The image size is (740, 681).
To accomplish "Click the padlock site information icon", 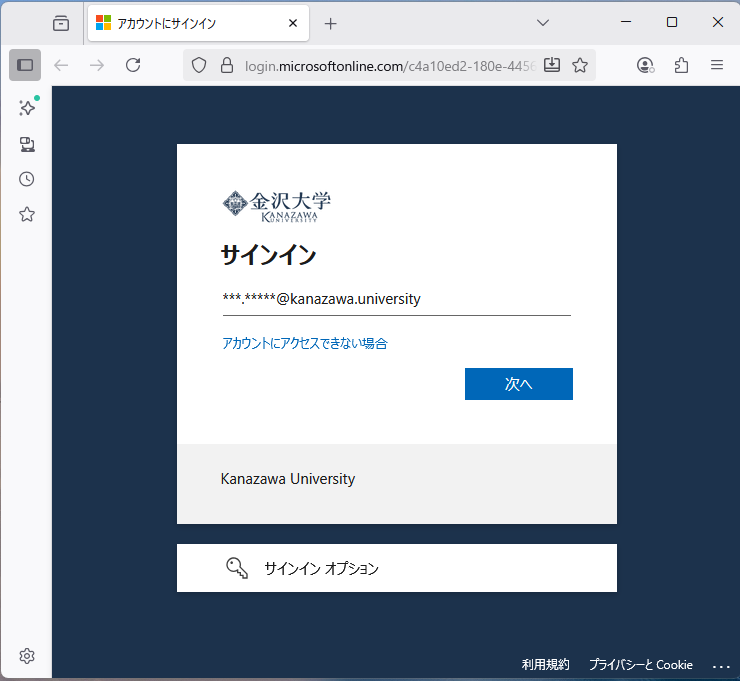I will click(226, 65).
